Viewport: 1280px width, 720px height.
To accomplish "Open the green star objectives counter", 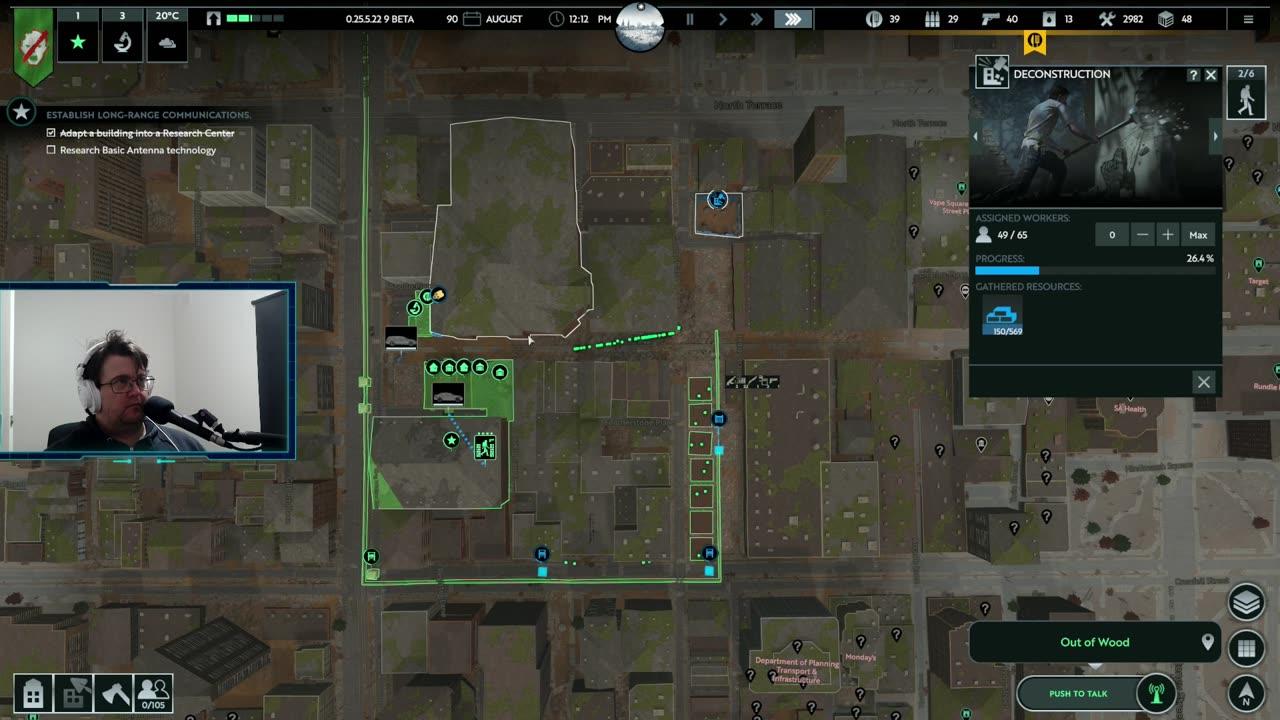I will point(78,35).
